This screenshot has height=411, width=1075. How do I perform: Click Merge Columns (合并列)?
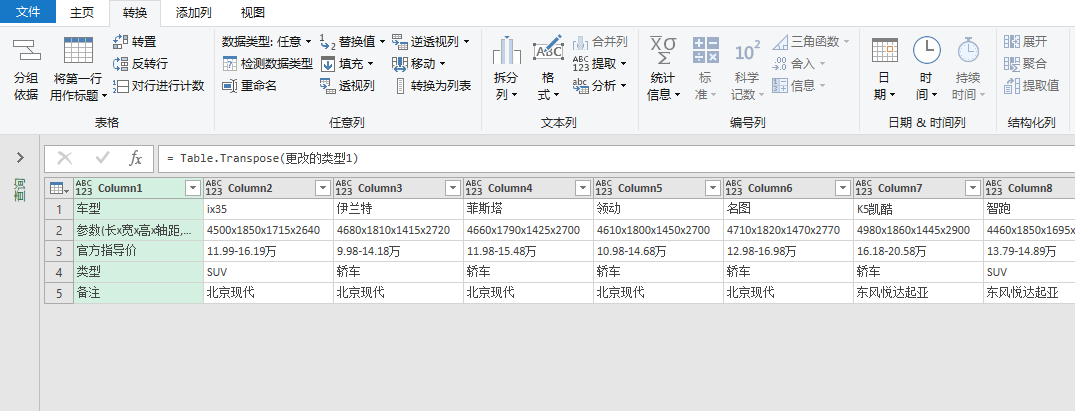[x=600, y=42]
